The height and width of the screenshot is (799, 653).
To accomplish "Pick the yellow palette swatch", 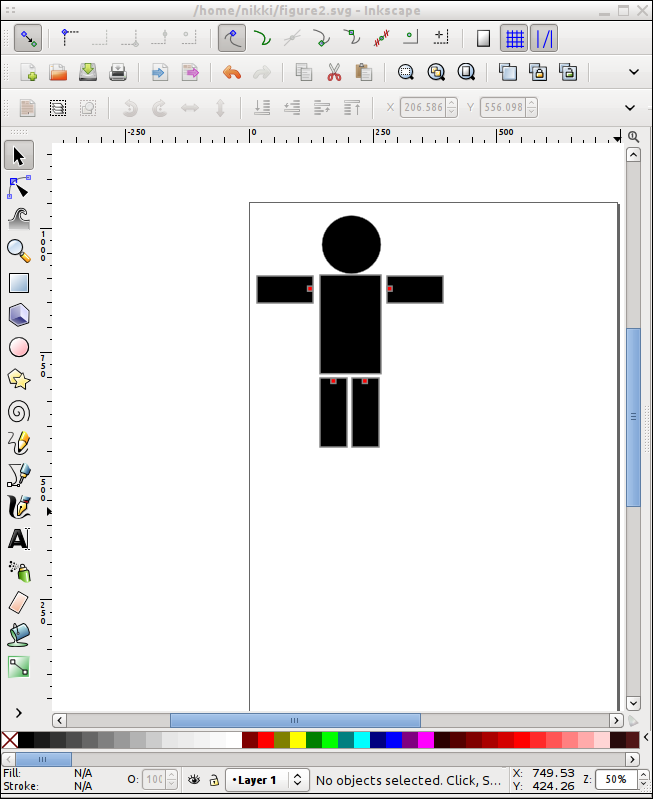I will point(298,740).
